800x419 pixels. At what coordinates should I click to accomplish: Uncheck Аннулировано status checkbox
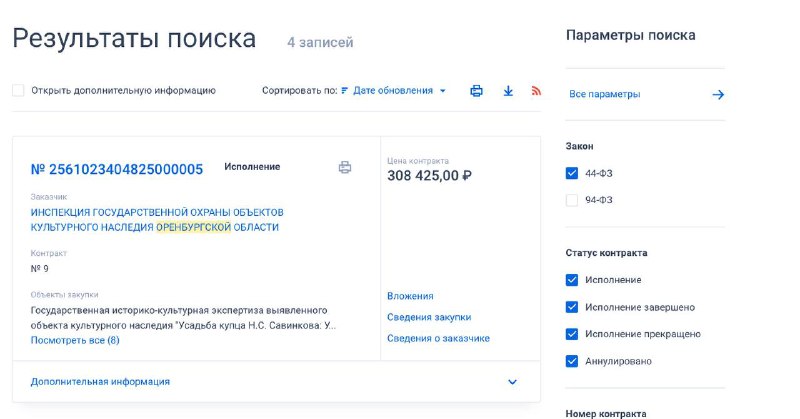[572, 361]
